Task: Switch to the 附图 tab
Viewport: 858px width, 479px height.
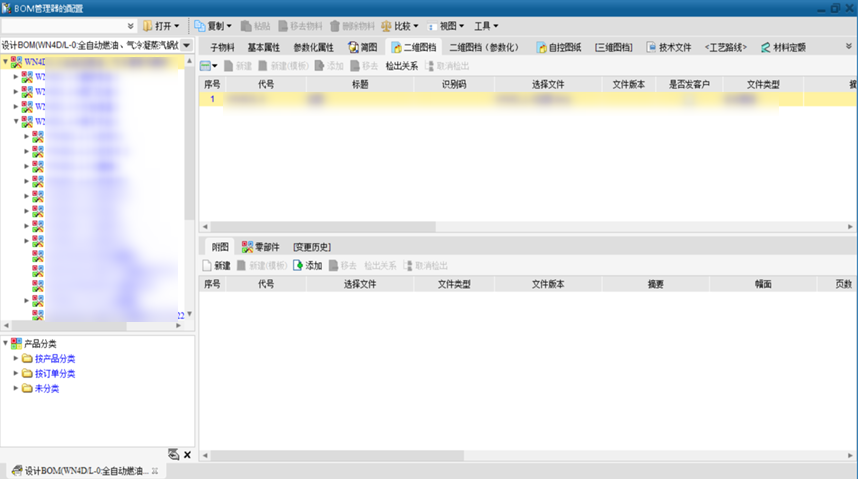Action: 220,247
